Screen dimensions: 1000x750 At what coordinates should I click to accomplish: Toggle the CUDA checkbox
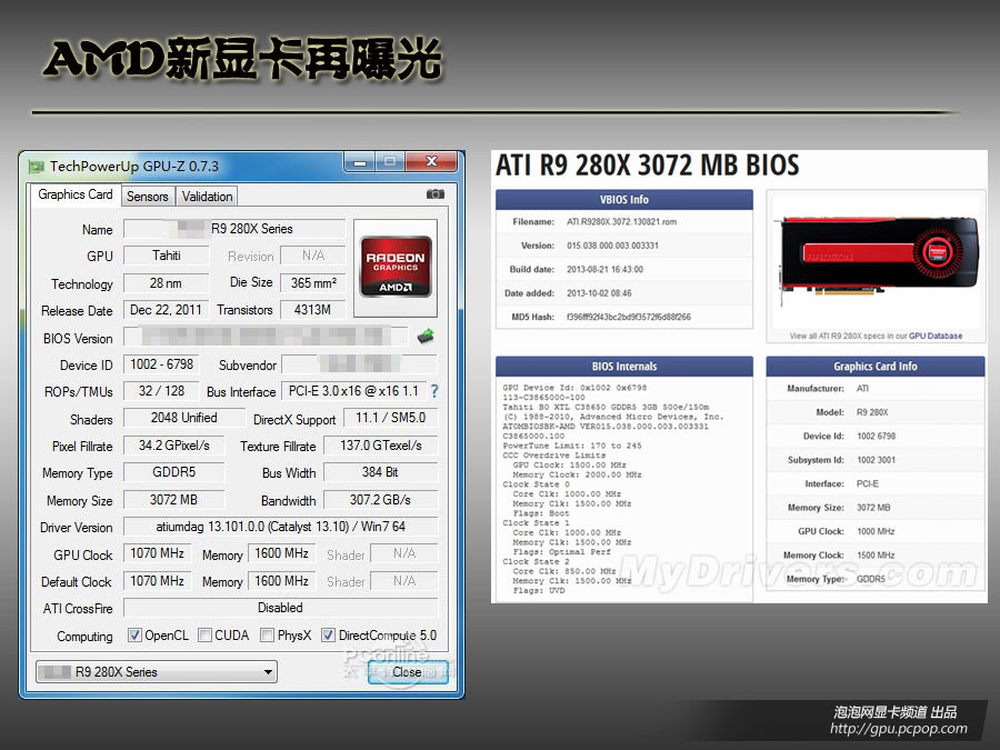(205, 635)
